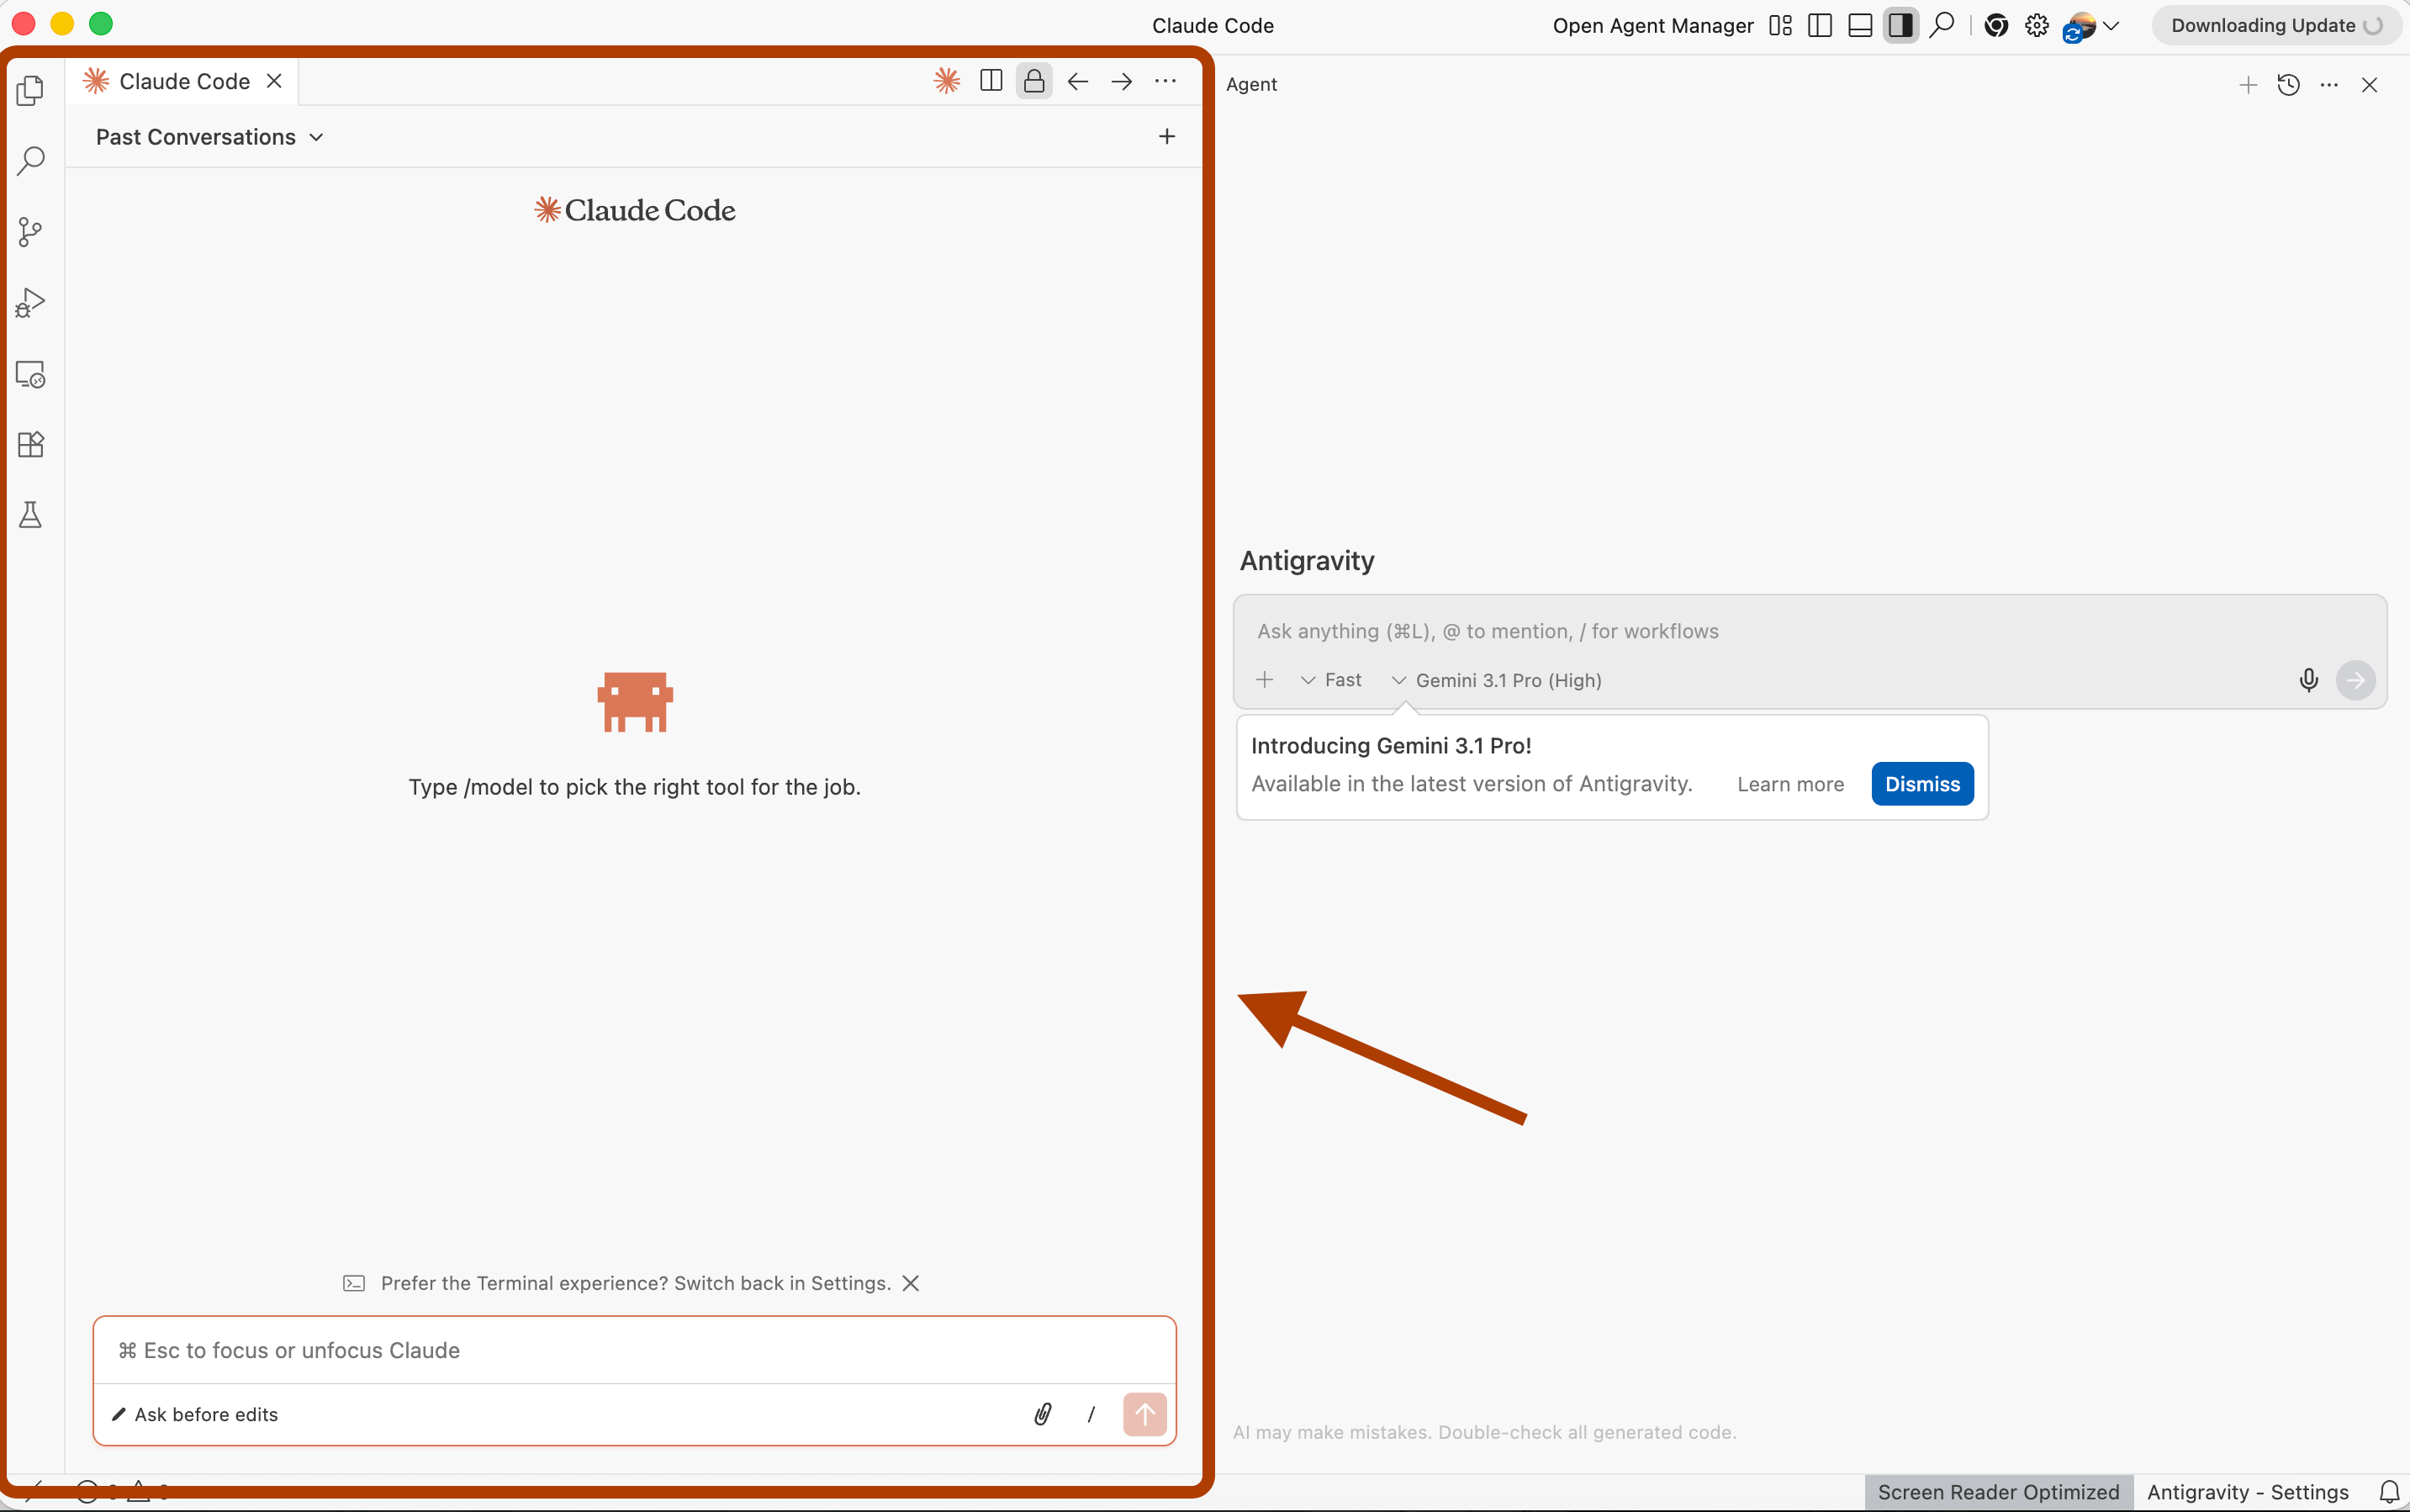Image resolution: width=2410 pixels, height=1512 pixels.
Task: Open the Gemini 3.1 Pro (High) model dropdown
Action: coord(1497,680)
